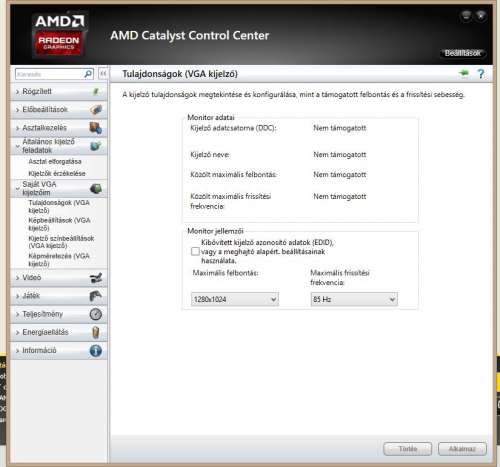Close the Catalyst Control Center window
Viewport: 500px width, 467px height.
pos(481,15)
